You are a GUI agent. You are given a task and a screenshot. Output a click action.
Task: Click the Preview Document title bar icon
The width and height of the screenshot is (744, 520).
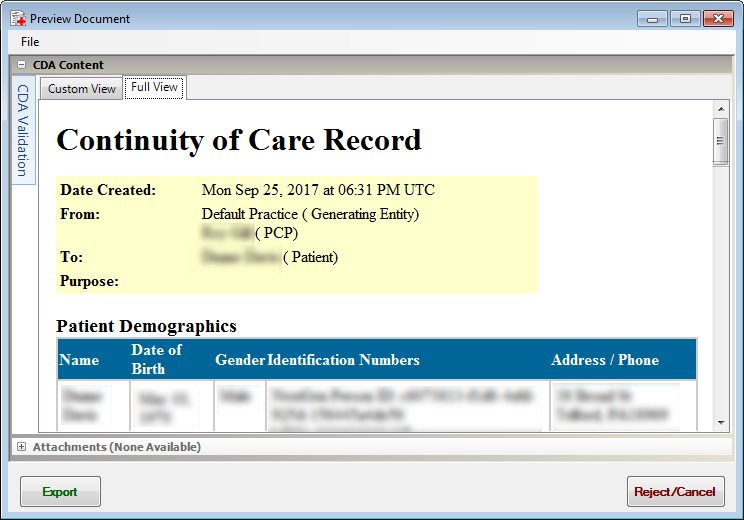[18, 19]
